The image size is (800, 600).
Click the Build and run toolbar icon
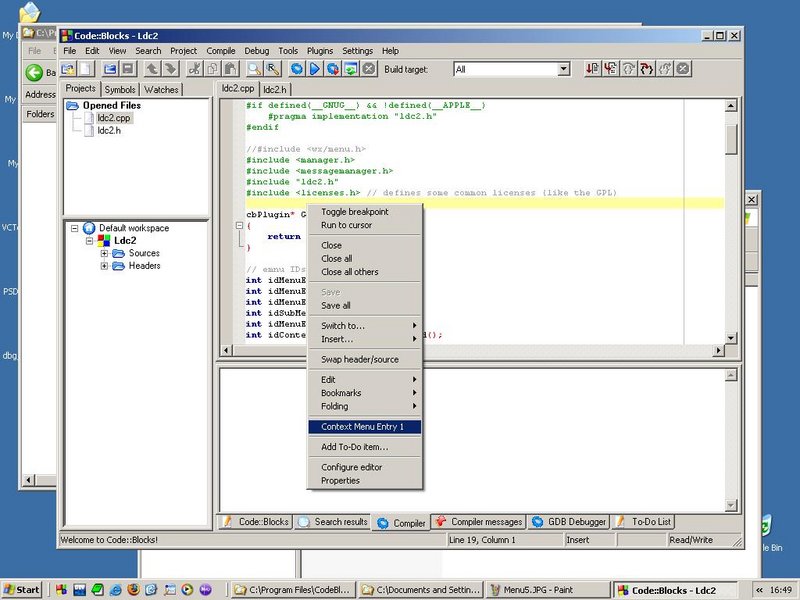point(333,69)
